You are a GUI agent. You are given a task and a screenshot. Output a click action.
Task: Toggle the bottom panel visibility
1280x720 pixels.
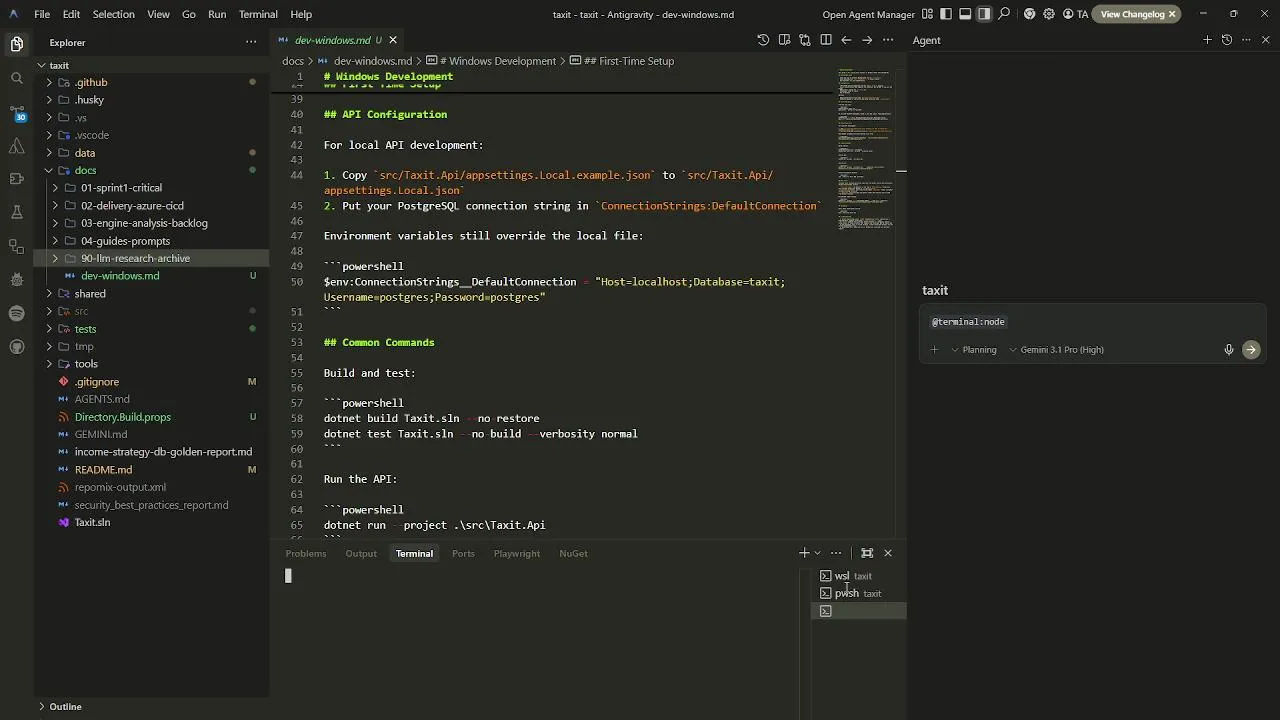[x=965, y=14]
